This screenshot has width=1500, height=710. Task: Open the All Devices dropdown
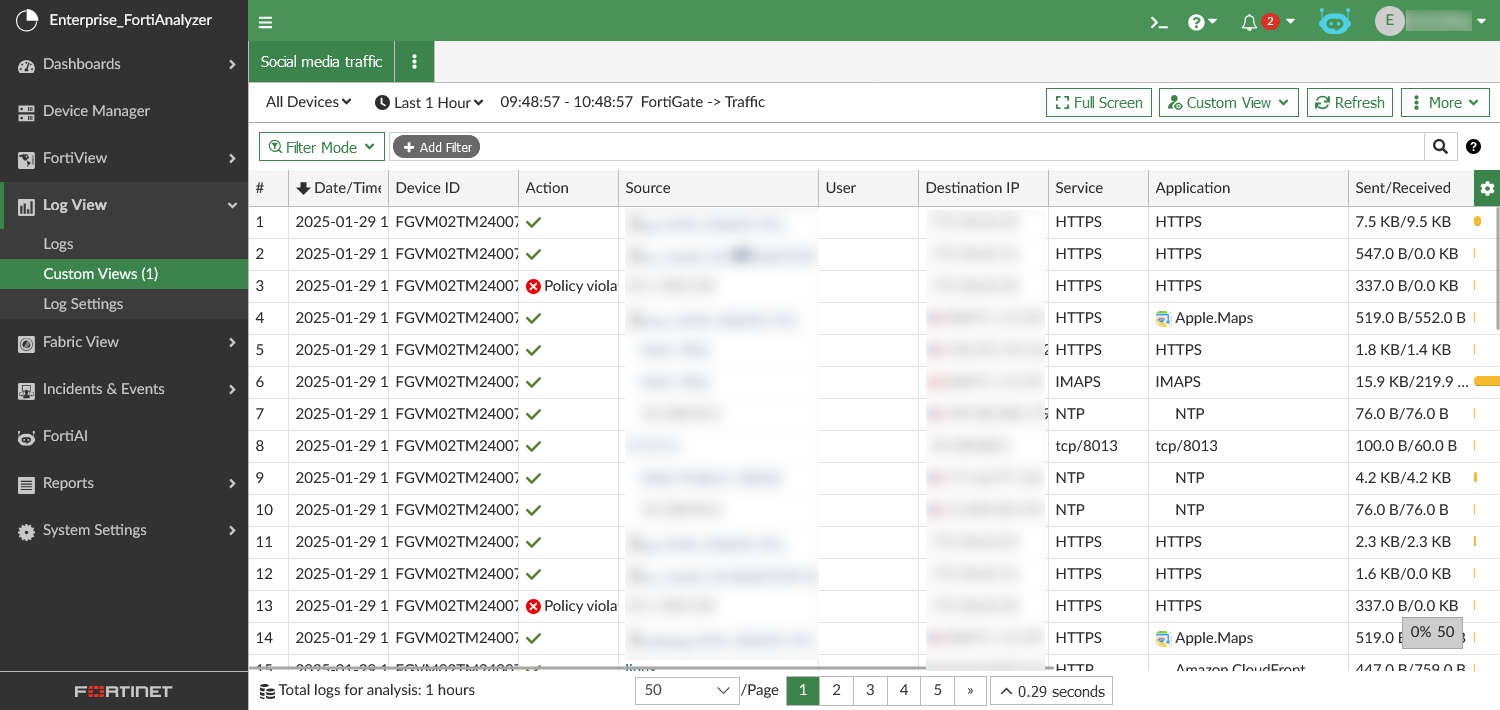[x=307, y=102]
